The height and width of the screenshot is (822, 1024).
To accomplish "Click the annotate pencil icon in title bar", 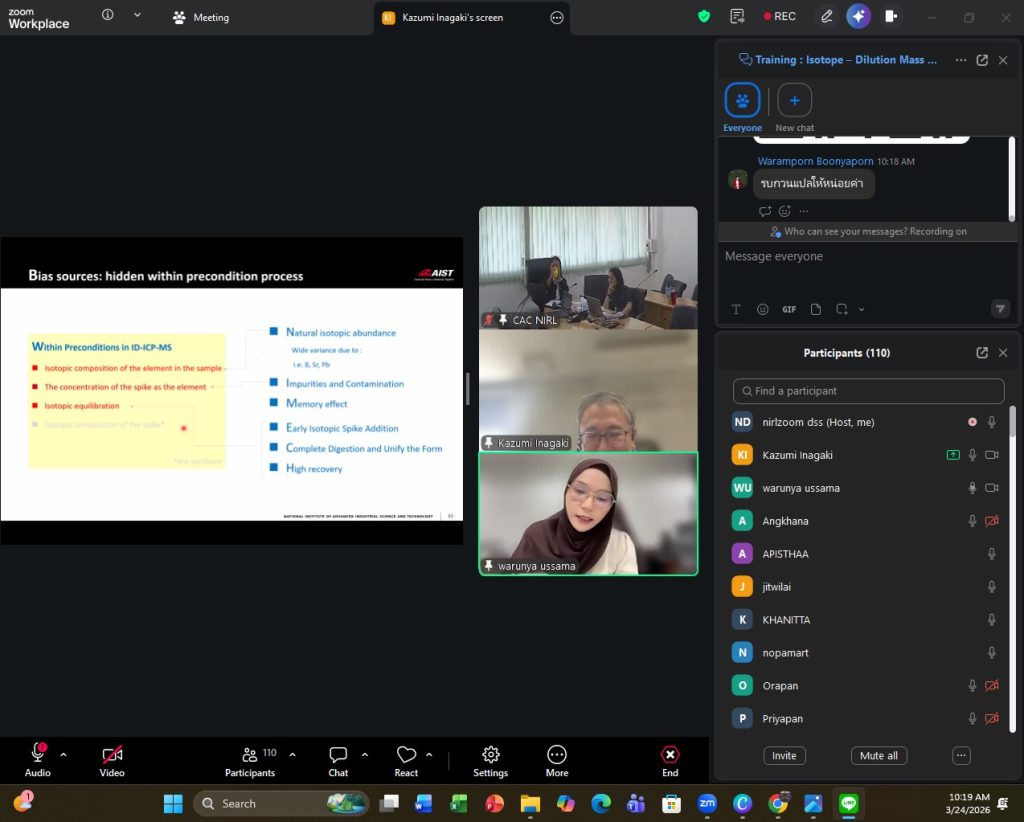I will 826,16.
